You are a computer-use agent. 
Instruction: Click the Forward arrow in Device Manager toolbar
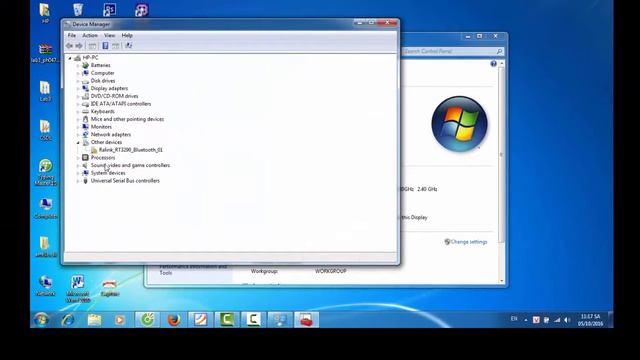79,46
